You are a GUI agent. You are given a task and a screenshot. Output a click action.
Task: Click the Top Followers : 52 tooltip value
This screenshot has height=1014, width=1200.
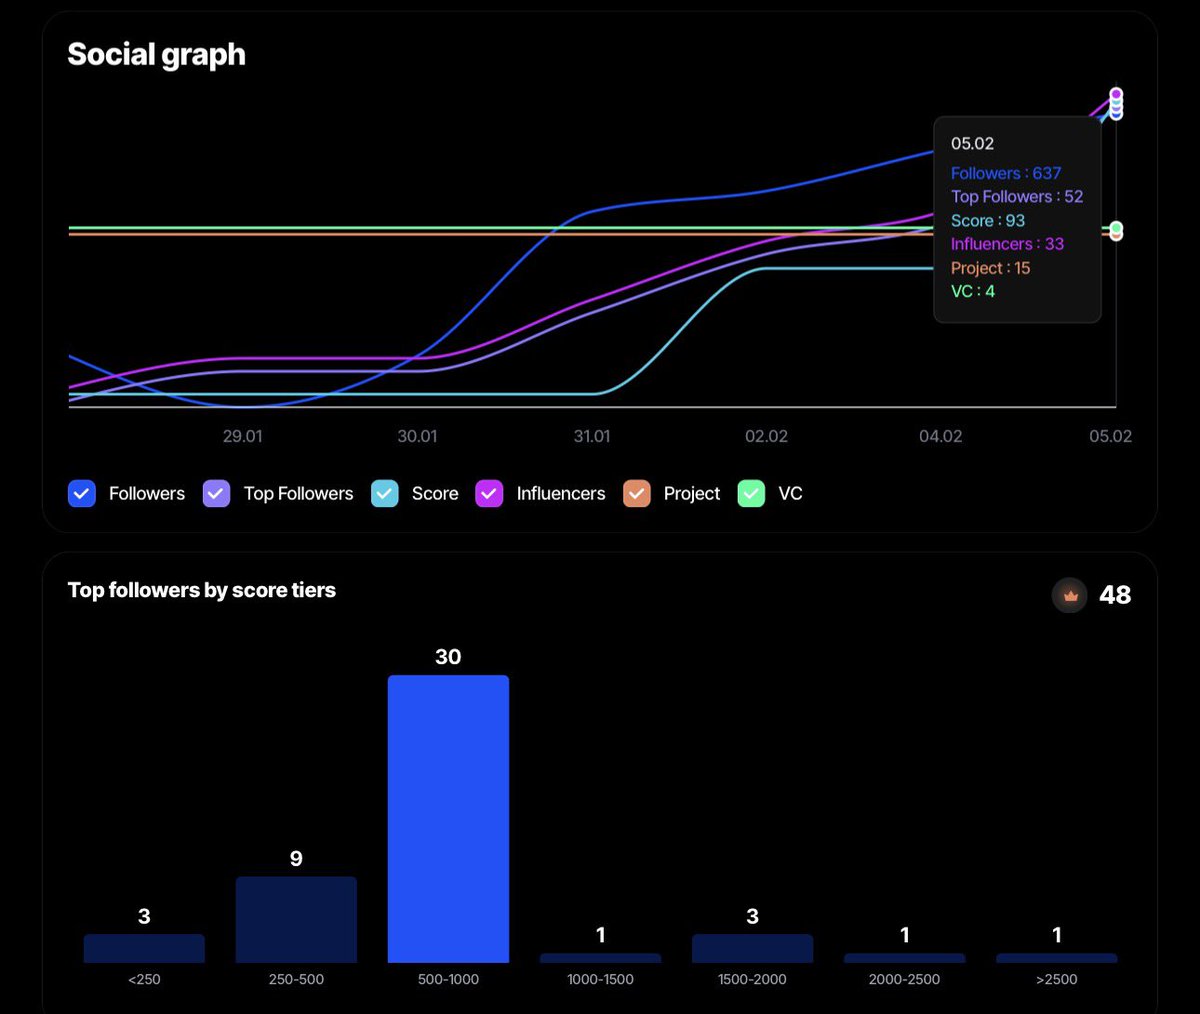(1017, 197)
